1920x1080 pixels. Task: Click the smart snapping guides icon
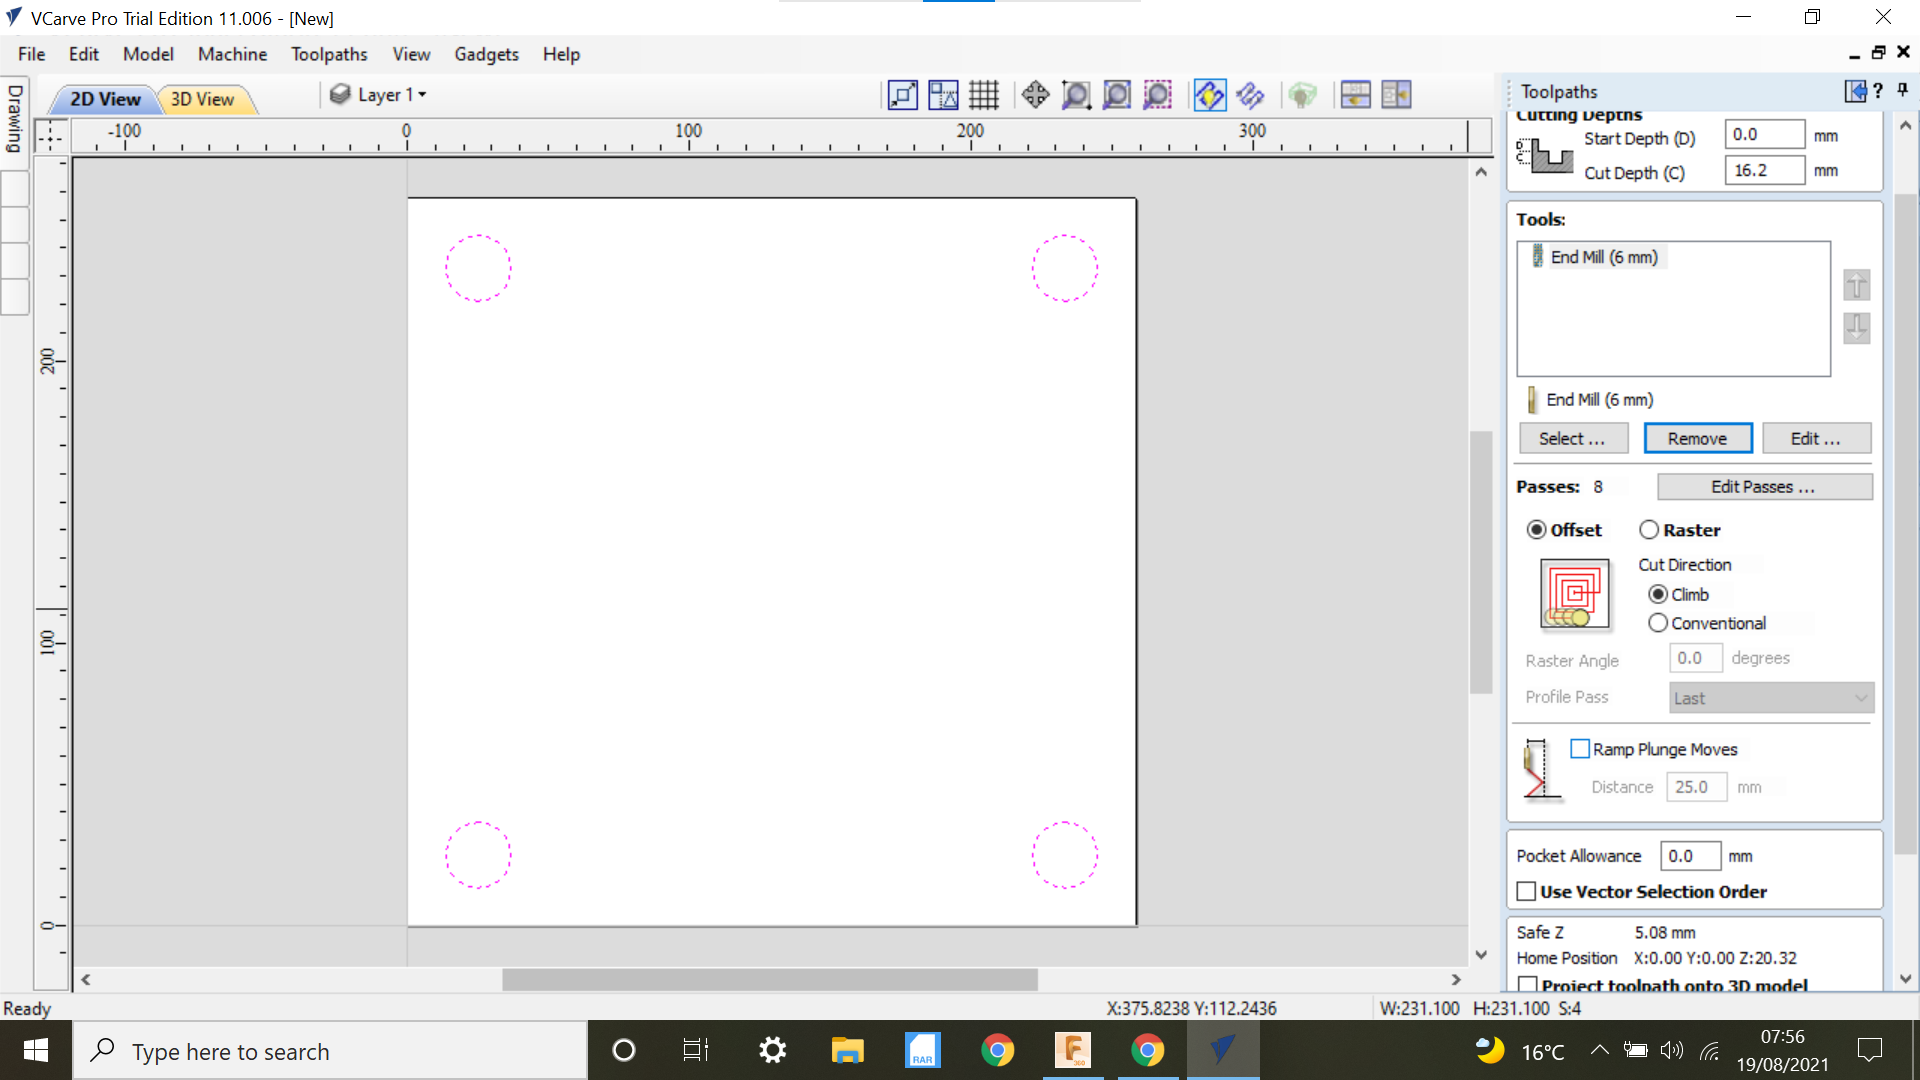point(942,95)
